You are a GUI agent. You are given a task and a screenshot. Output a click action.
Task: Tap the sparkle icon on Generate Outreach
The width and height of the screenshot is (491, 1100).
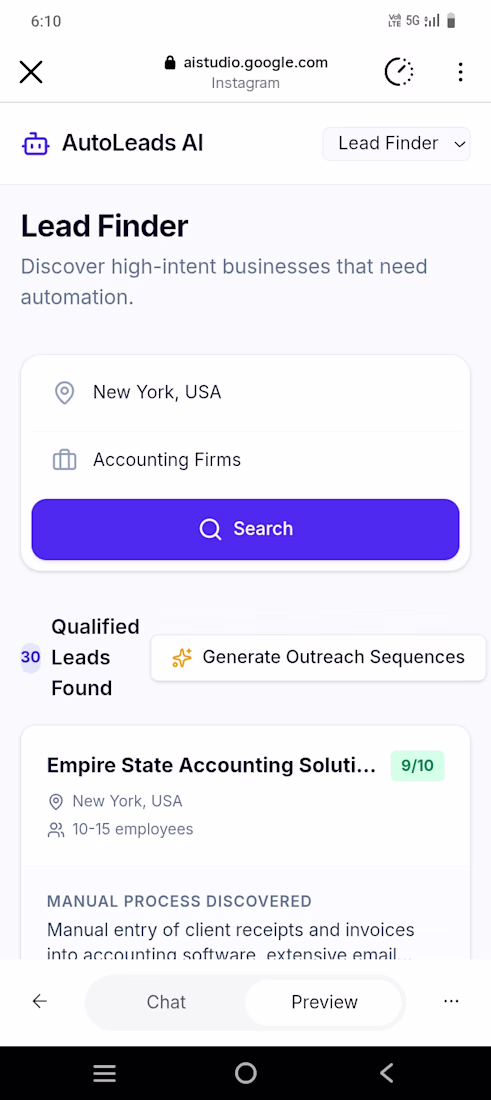pyautogui.click(x=182, y=658)
